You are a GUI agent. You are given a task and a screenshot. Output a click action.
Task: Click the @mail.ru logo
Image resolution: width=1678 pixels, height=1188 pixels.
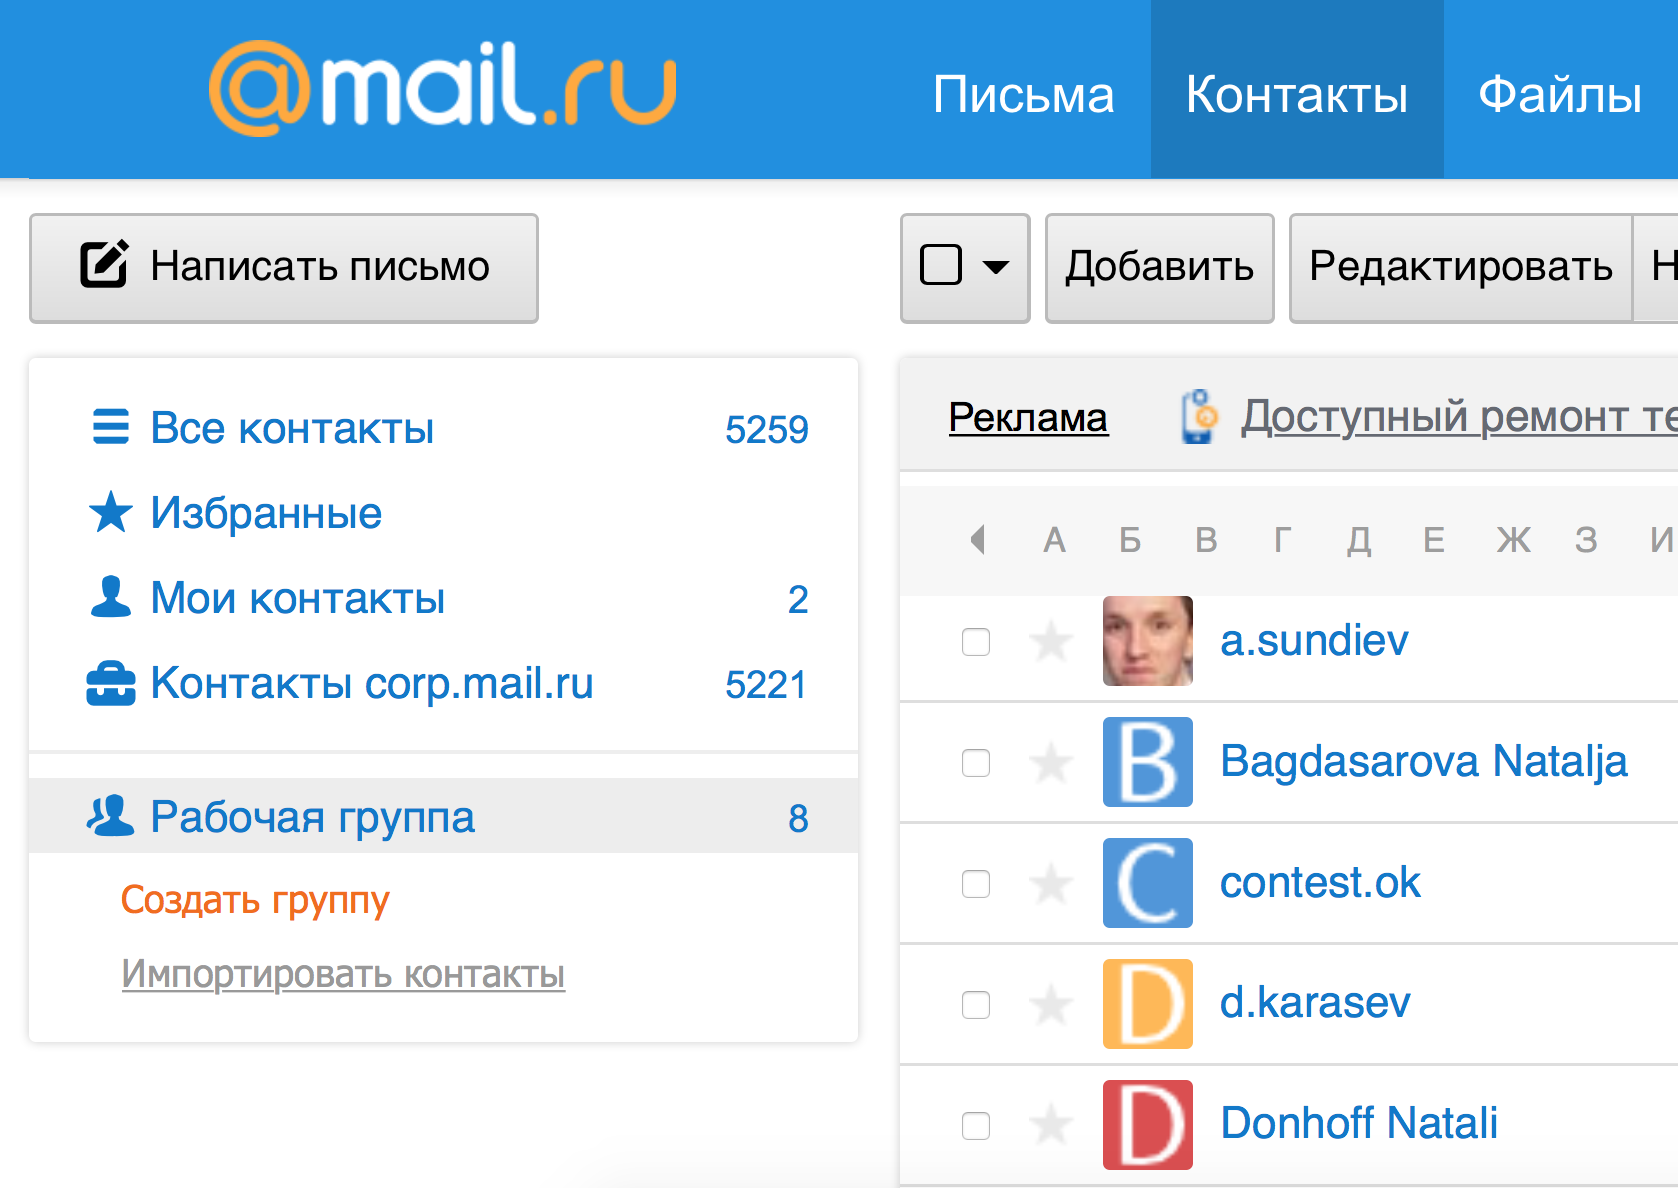[x=443, y=88]
